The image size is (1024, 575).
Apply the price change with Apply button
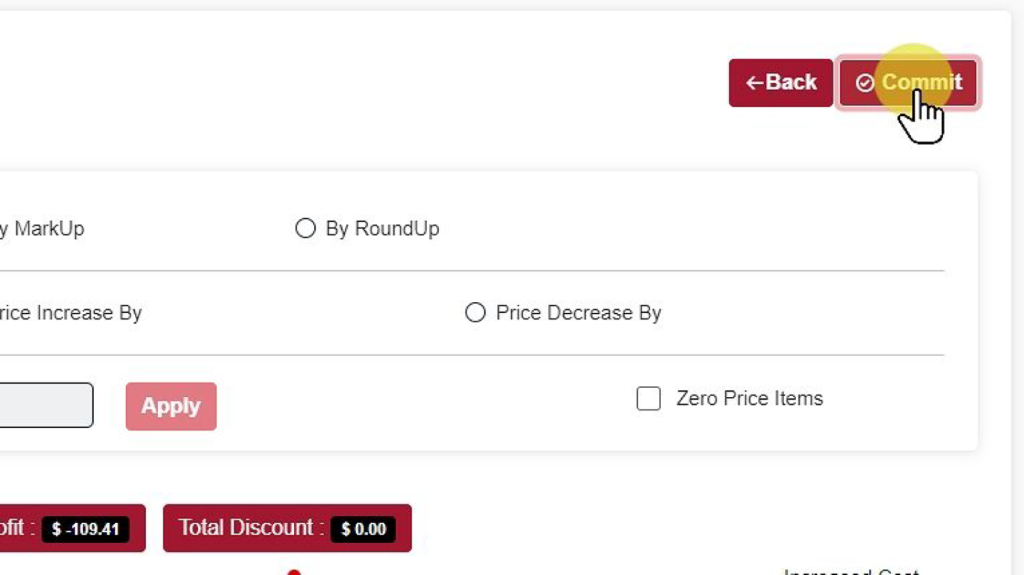pos(171,406)
